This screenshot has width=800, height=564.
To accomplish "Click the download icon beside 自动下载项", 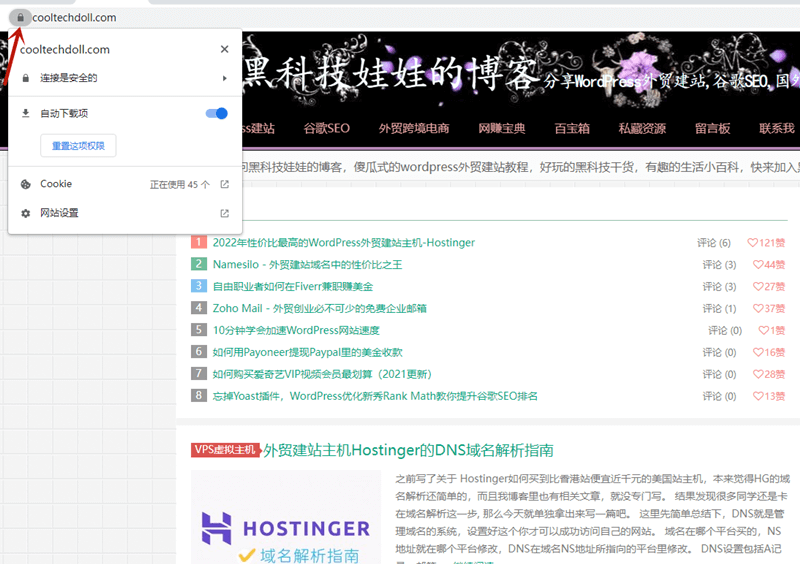I will [x=26, y=113].
